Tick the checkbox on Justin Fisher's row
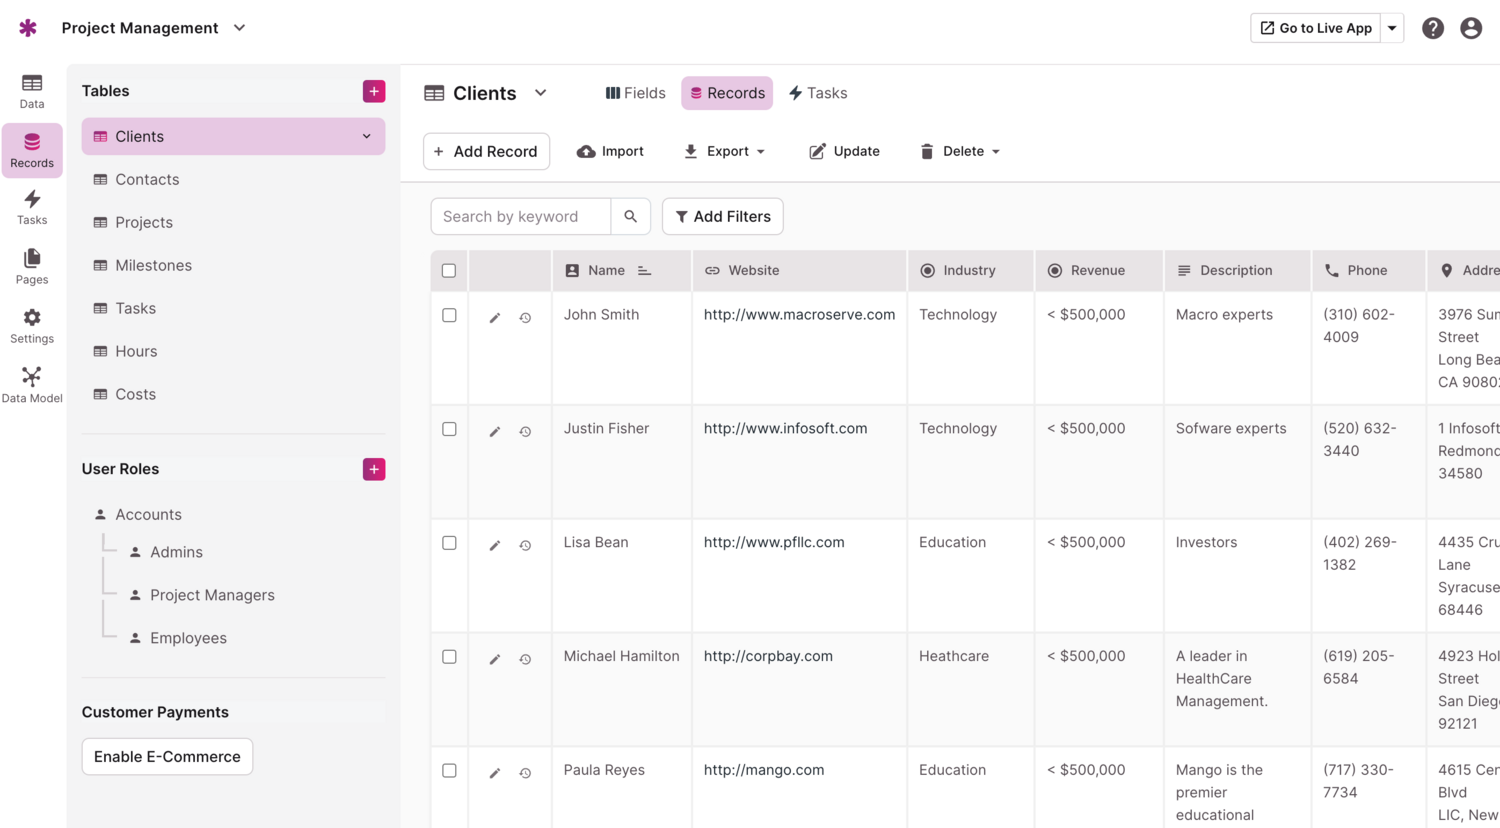Screen dimensions: 1500x828 click(x=449, y=428)
